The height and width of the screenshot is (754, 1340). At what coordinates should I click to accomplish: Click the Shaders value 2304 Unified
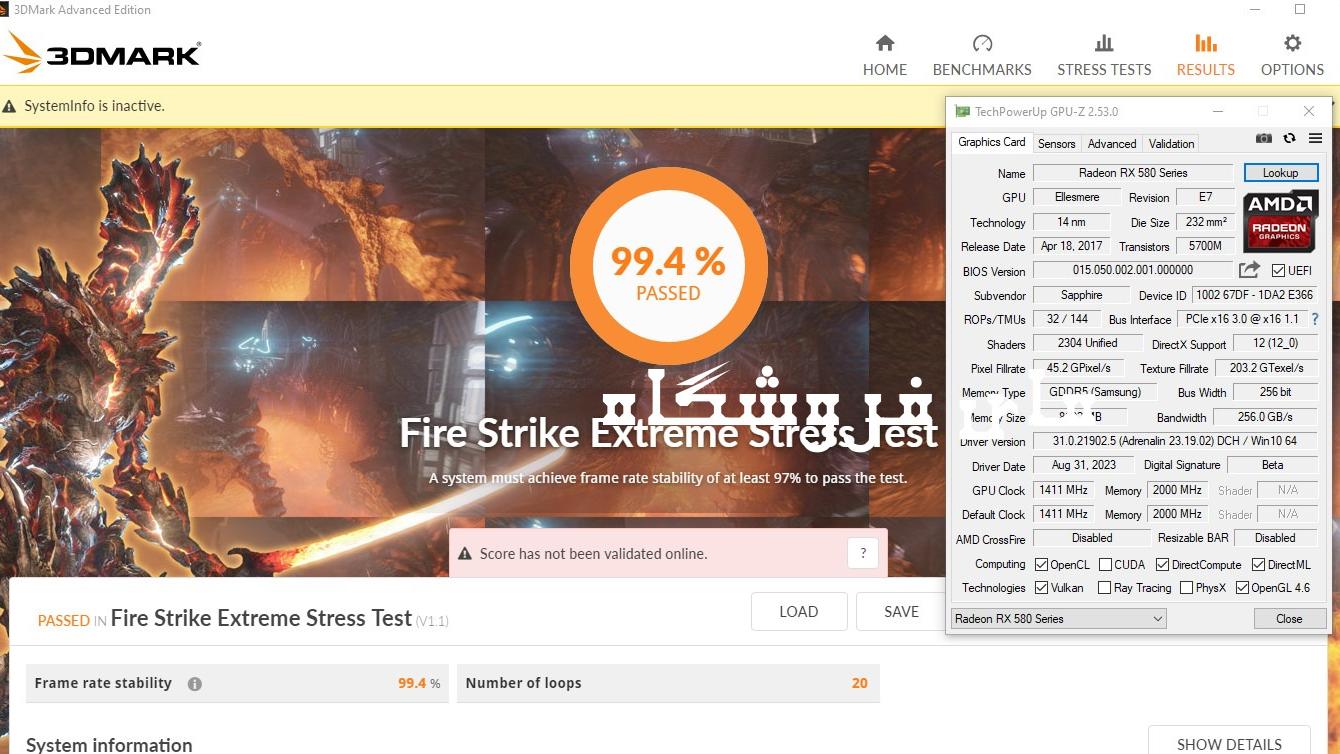1087,343
